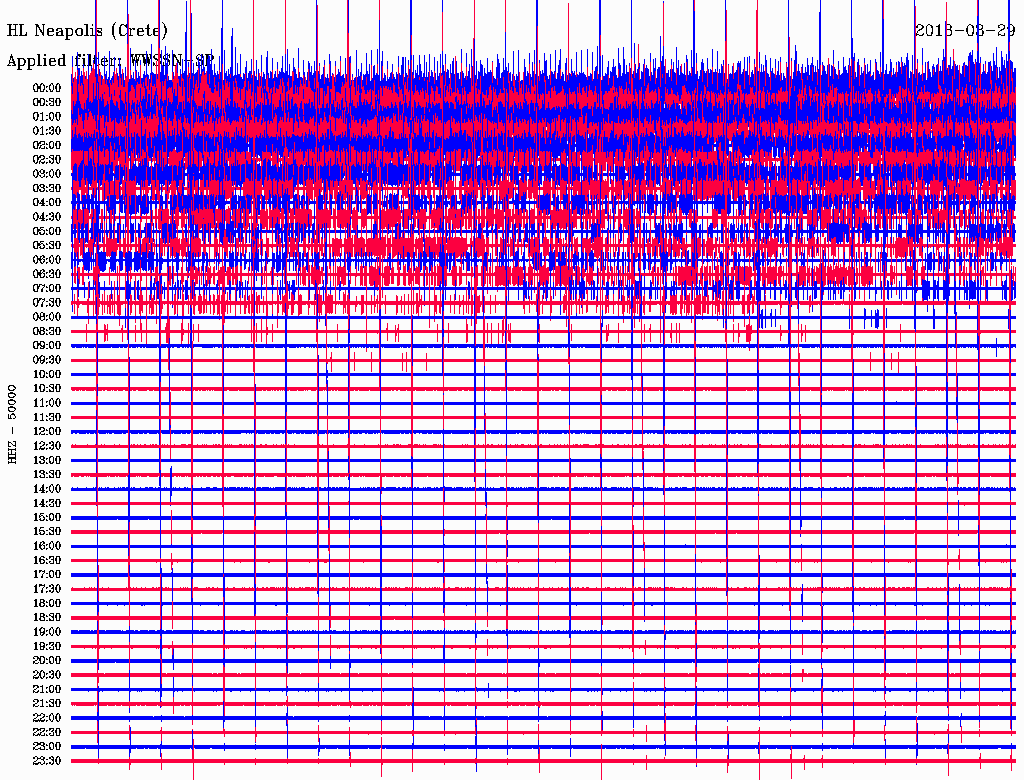Select the 00:00 time label

(47, 88)
